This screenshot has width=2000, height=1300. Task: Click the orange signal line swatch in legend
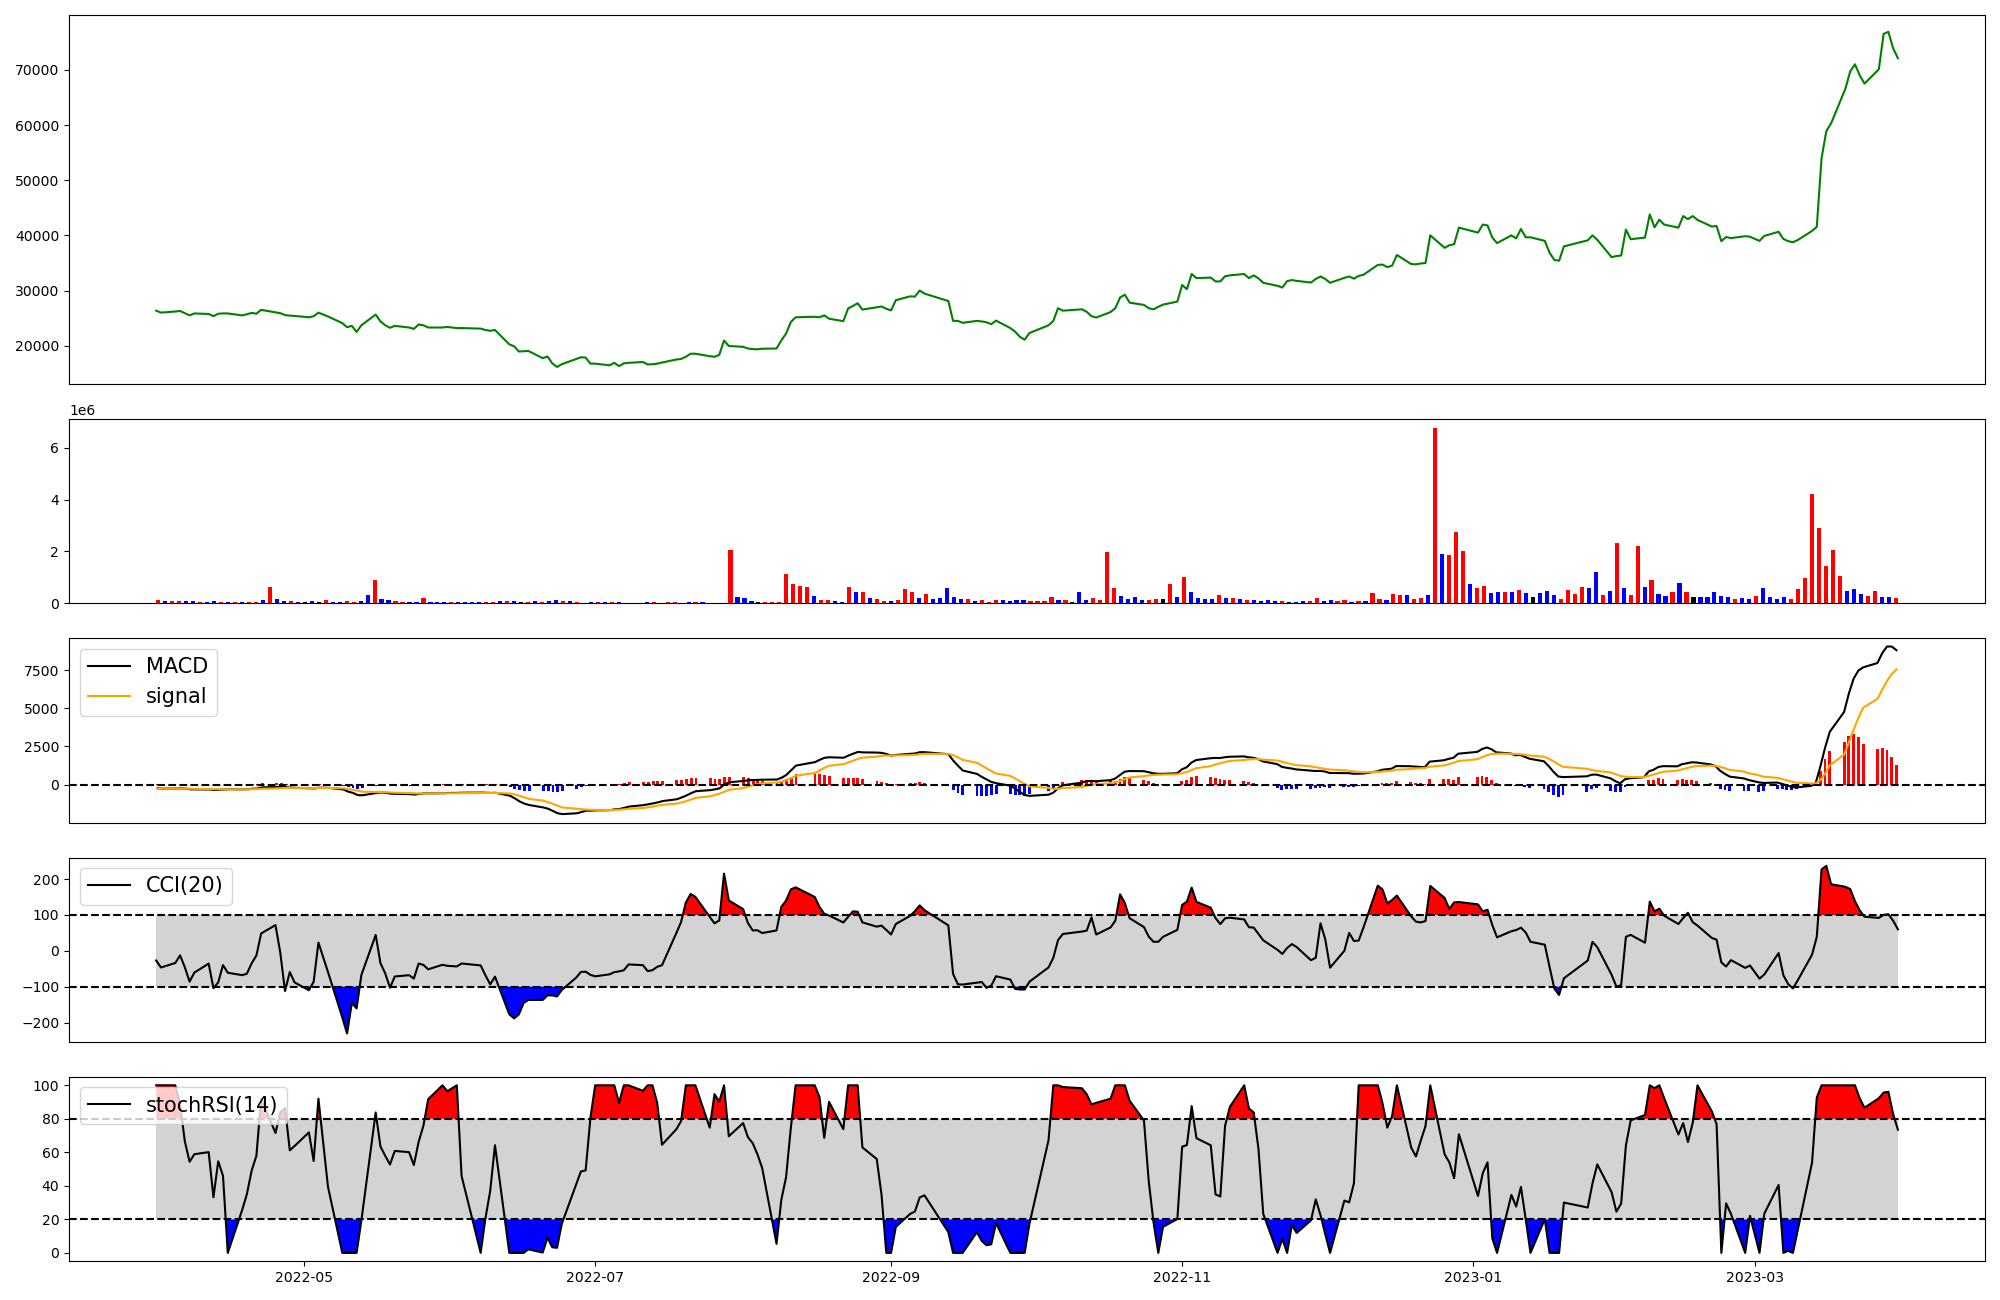pyautogui.click(x=109, y=696)
